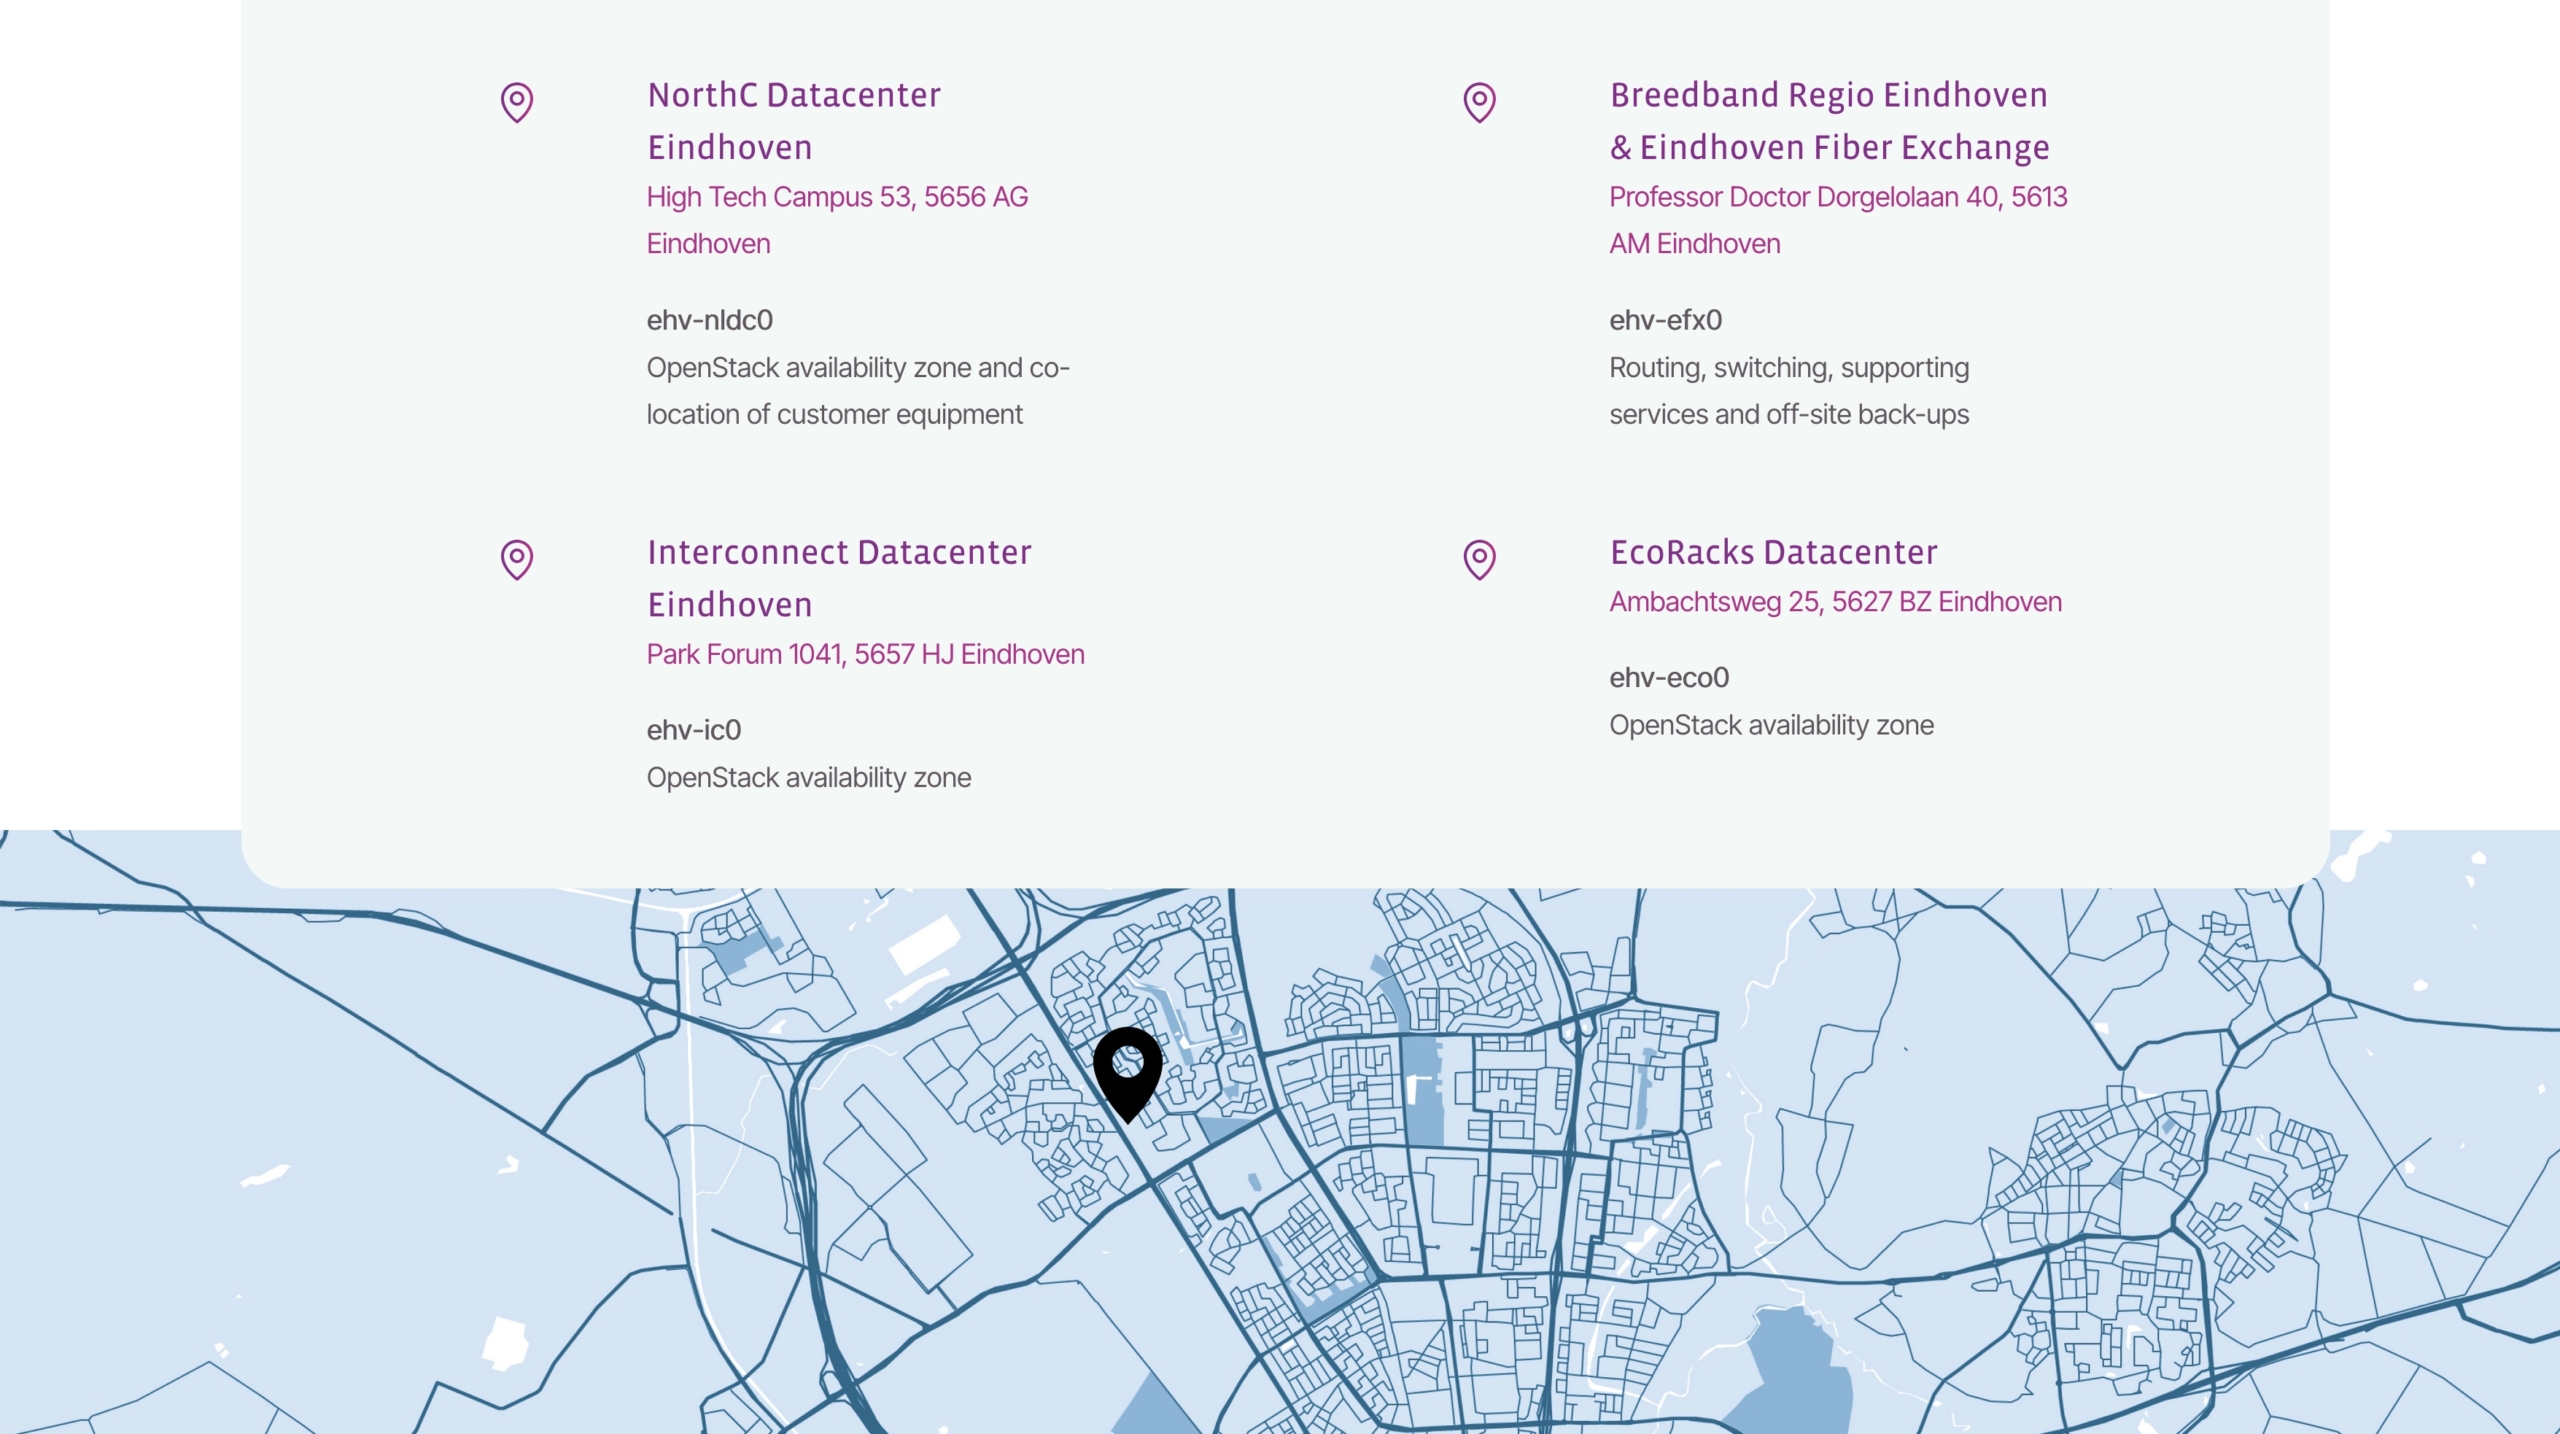Open the Interconnect Datacenter Eindhoven heading
Screen dimensions: 2560x1434
point(839,578)
